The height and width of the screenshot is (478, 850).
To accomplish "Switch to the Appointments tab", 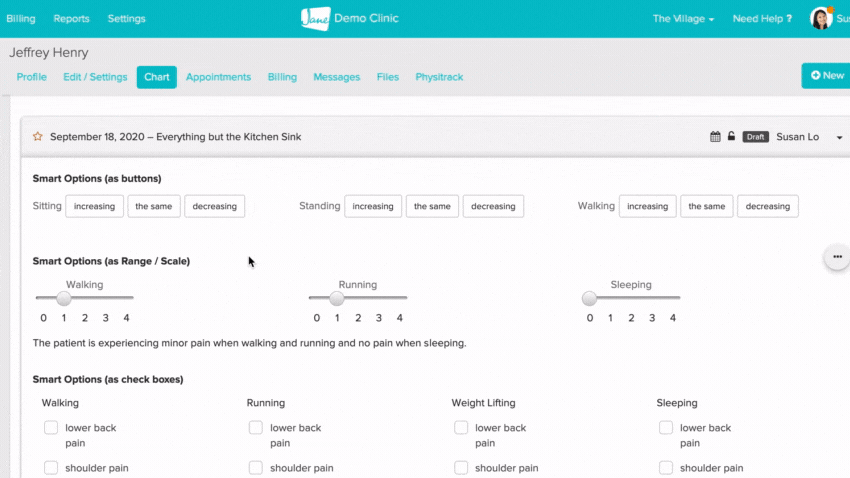I will tap(218, 77).
